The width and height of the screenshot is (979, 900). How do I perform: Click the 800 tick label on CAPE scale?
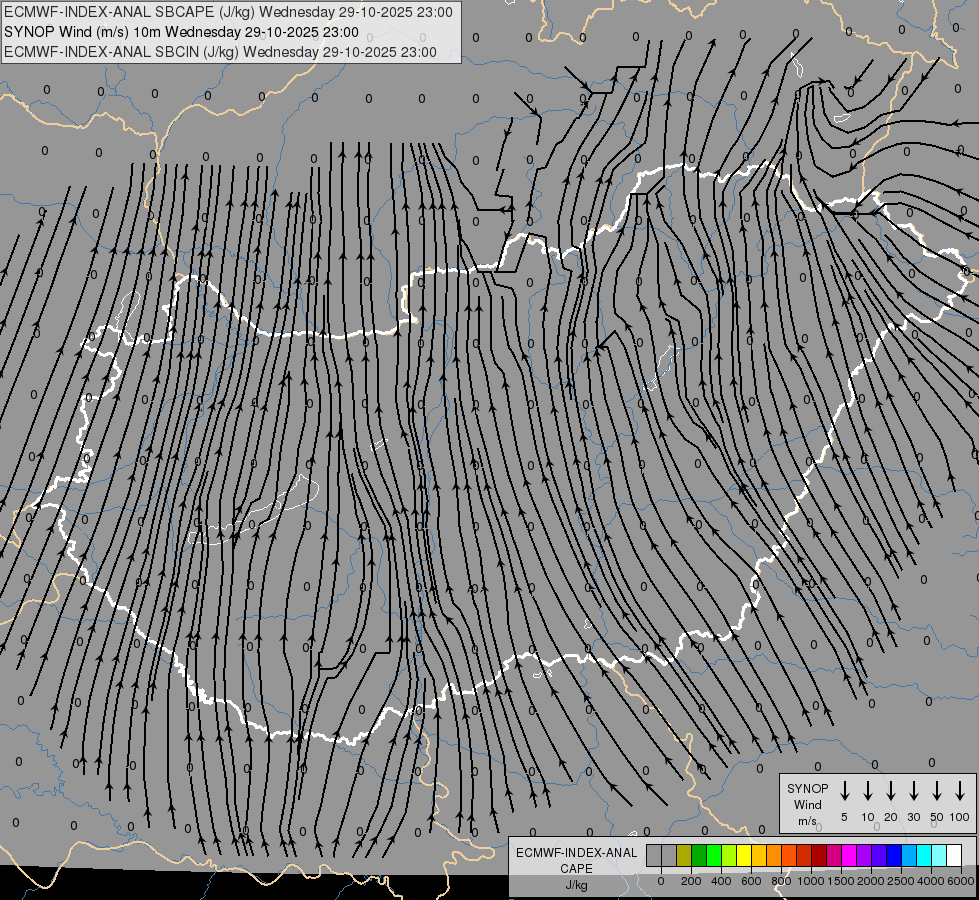781,881
